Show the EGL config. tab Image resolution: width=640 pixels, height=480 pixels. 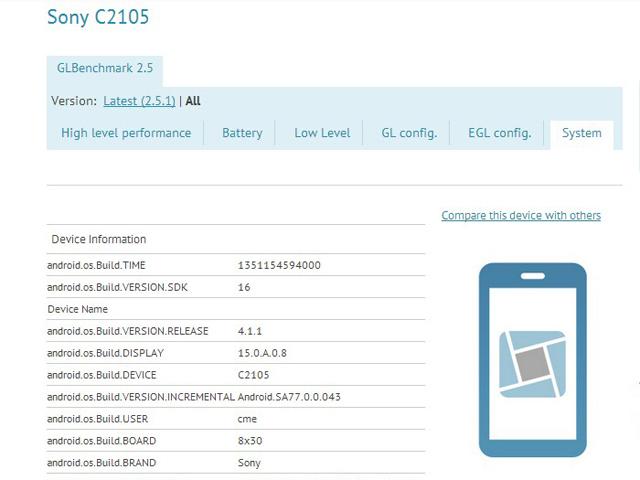(x=499, y=133)
